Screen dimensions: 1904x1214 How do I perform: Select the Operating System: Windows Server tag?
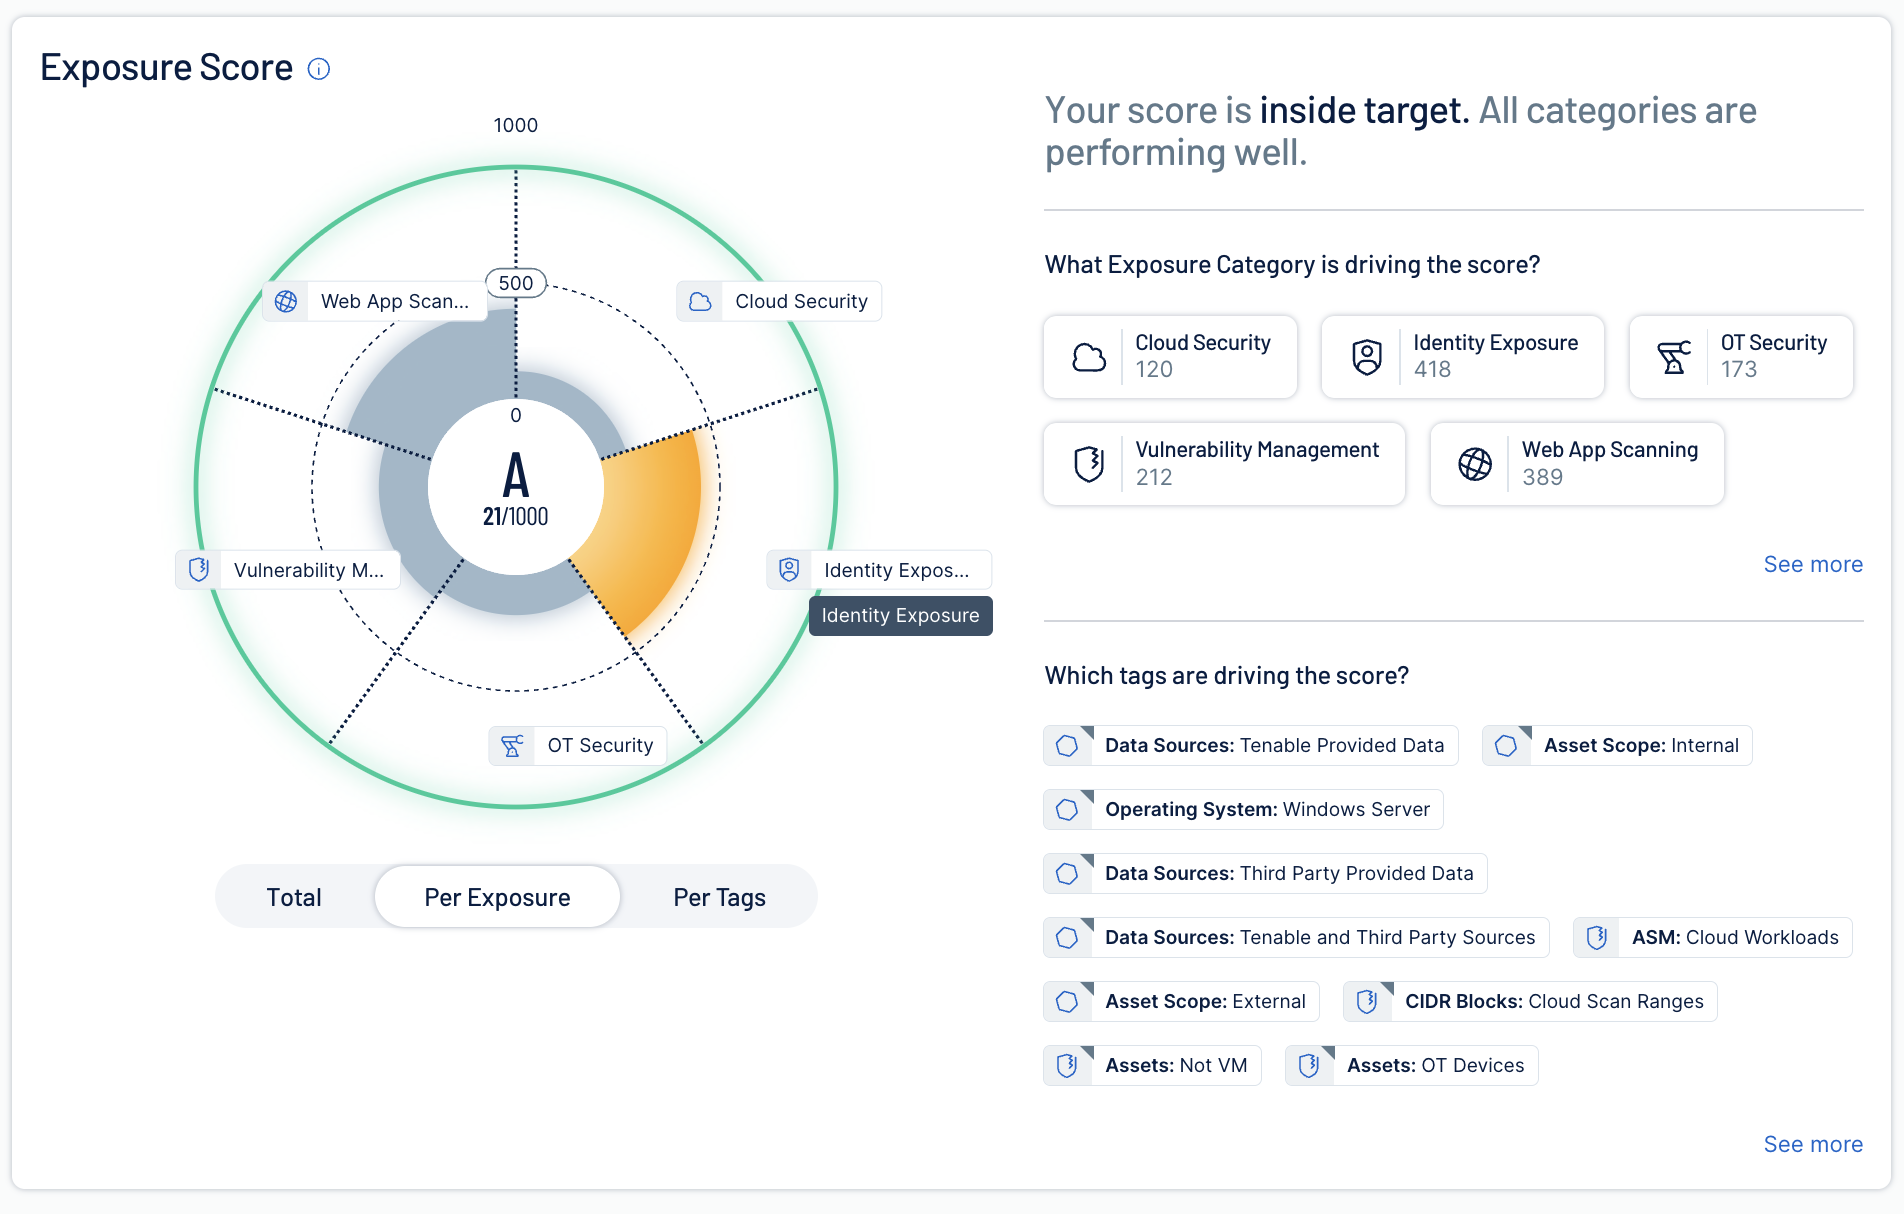tap(1243, 809)
